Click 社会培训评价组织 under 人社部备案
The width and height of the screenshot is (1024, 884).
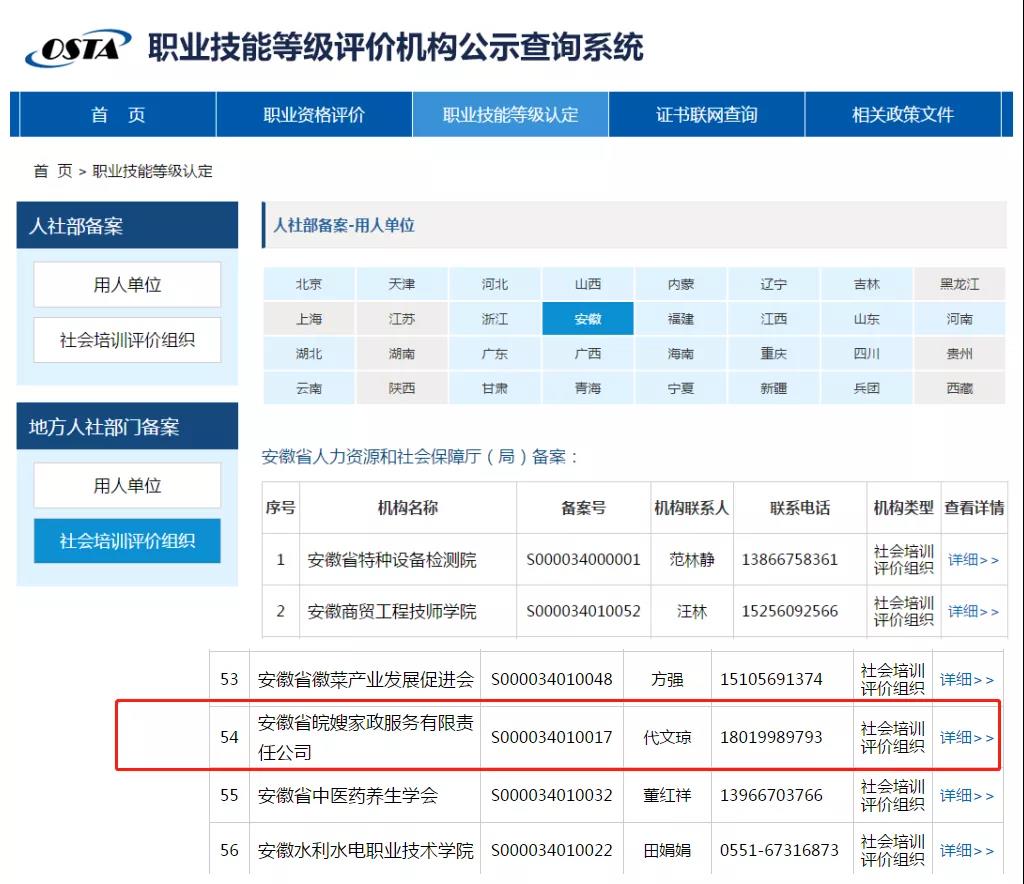(x=127, y=340)
